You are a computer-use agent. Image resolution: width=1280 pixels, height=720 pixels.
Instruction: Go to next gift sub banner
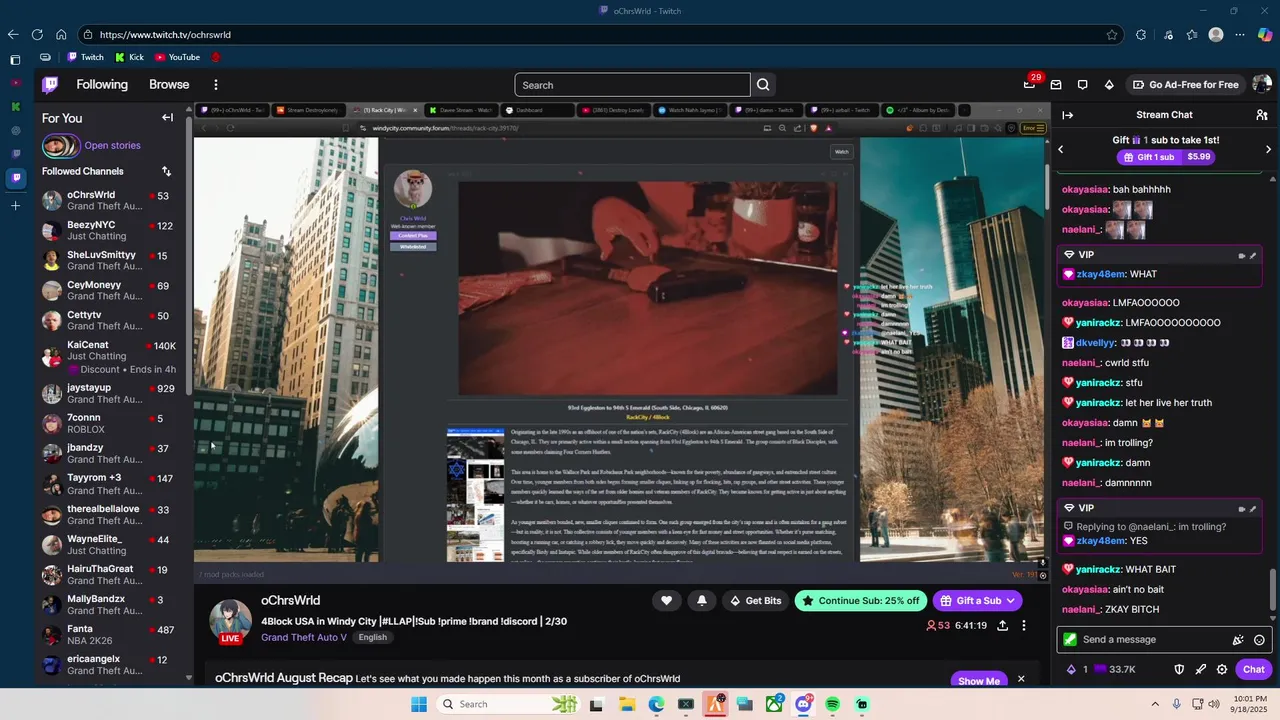(1268, 149)
